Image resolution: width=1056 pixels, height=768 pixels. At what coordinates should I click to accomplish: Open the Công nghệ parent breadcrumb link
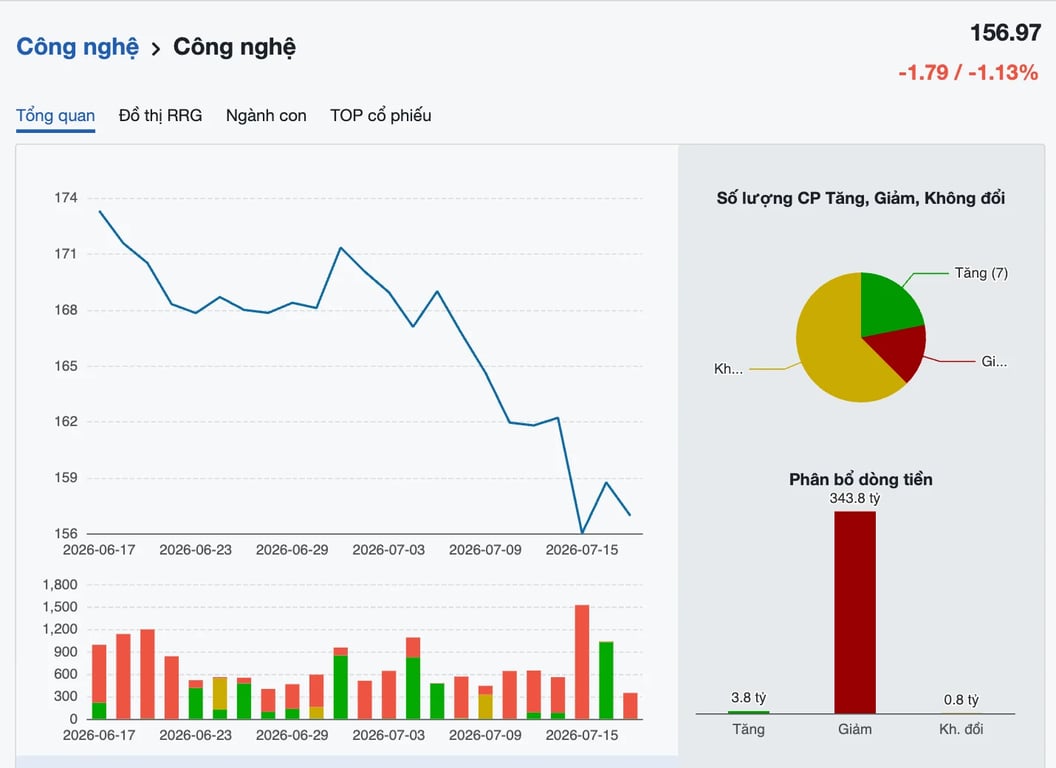77,47
